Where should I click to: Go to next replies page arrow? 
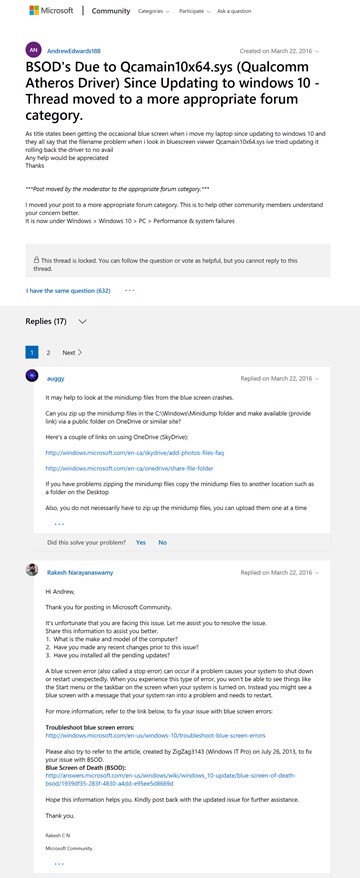(x=72, y=353)
